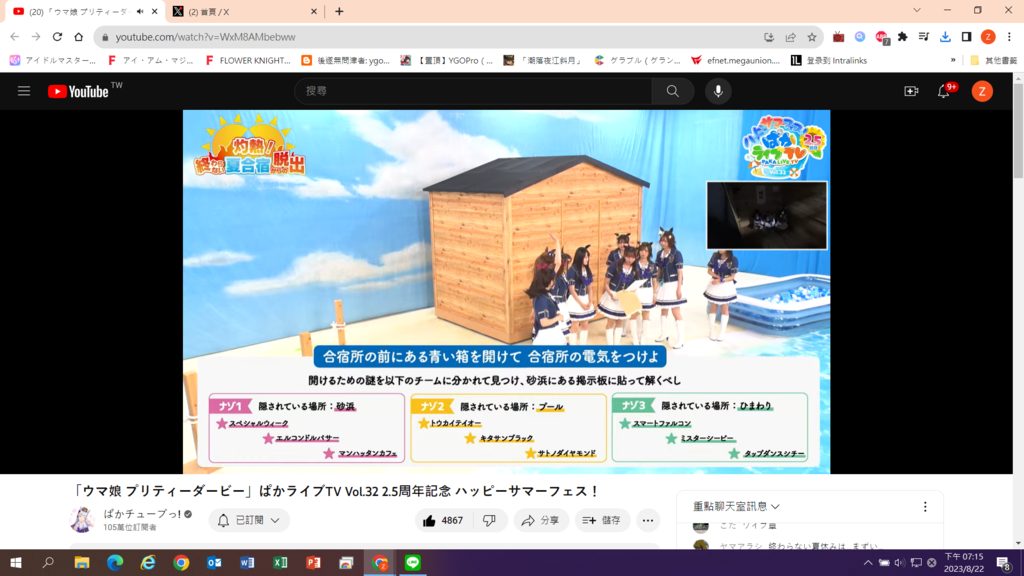Open LINE app from the taskbar
Image resolution: width=1024 pixels, height=576 pixels.
413,562
